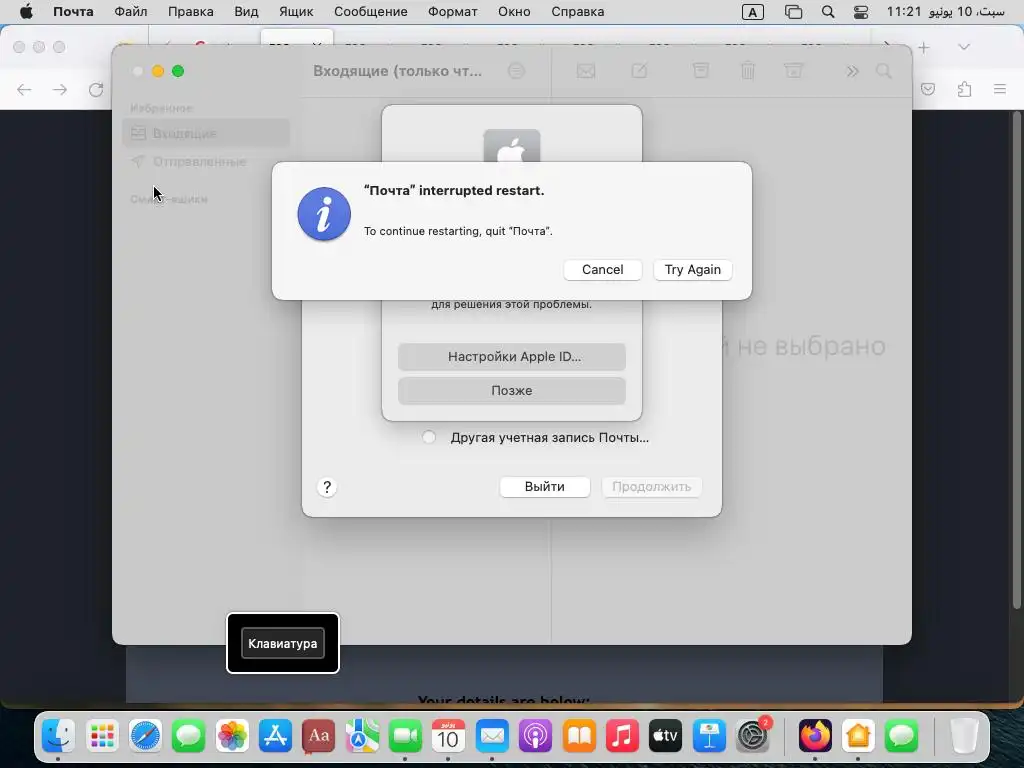Open the Почта menu
The height and width of the screenshot is (768, 1024).
(x=73, y=12)
